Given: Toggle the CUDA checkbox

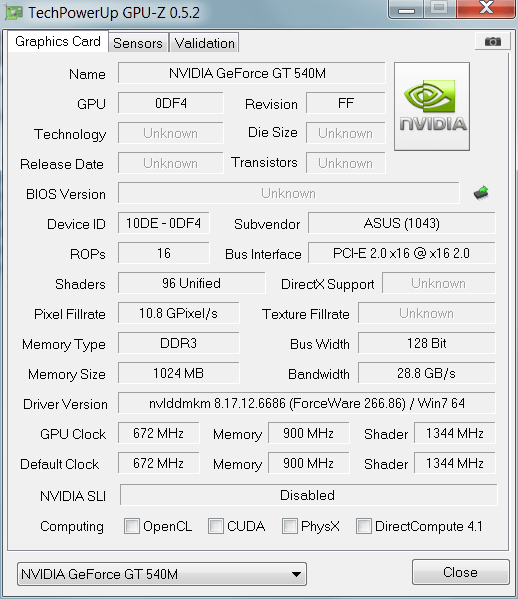Looking at the screenshot, I should (x=215, y=526).
